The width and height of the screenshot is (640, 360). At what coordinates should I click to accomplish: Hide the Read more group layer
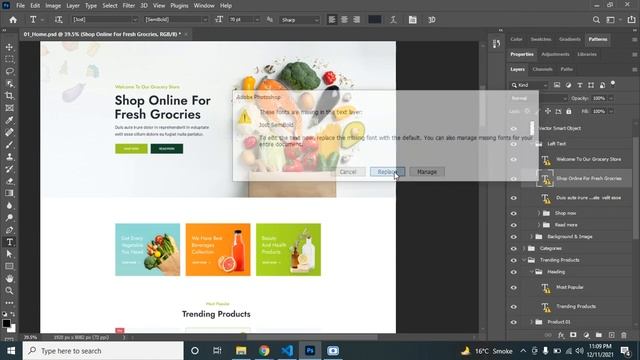tap(513, 225)
